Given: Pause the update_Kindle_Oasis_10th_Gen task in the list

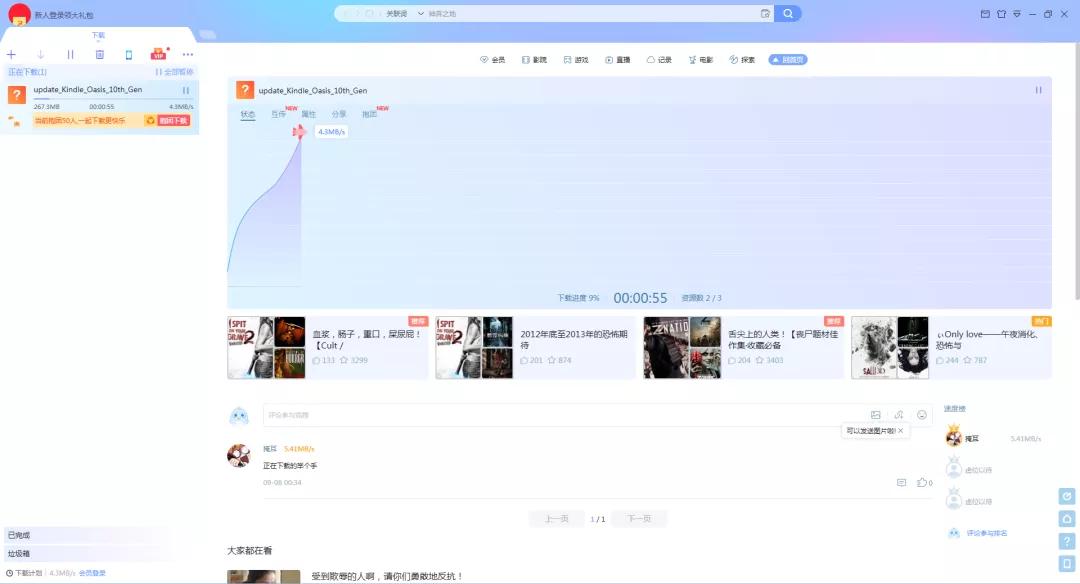Looking at the screenshot, I should click(x=185, y=90).
